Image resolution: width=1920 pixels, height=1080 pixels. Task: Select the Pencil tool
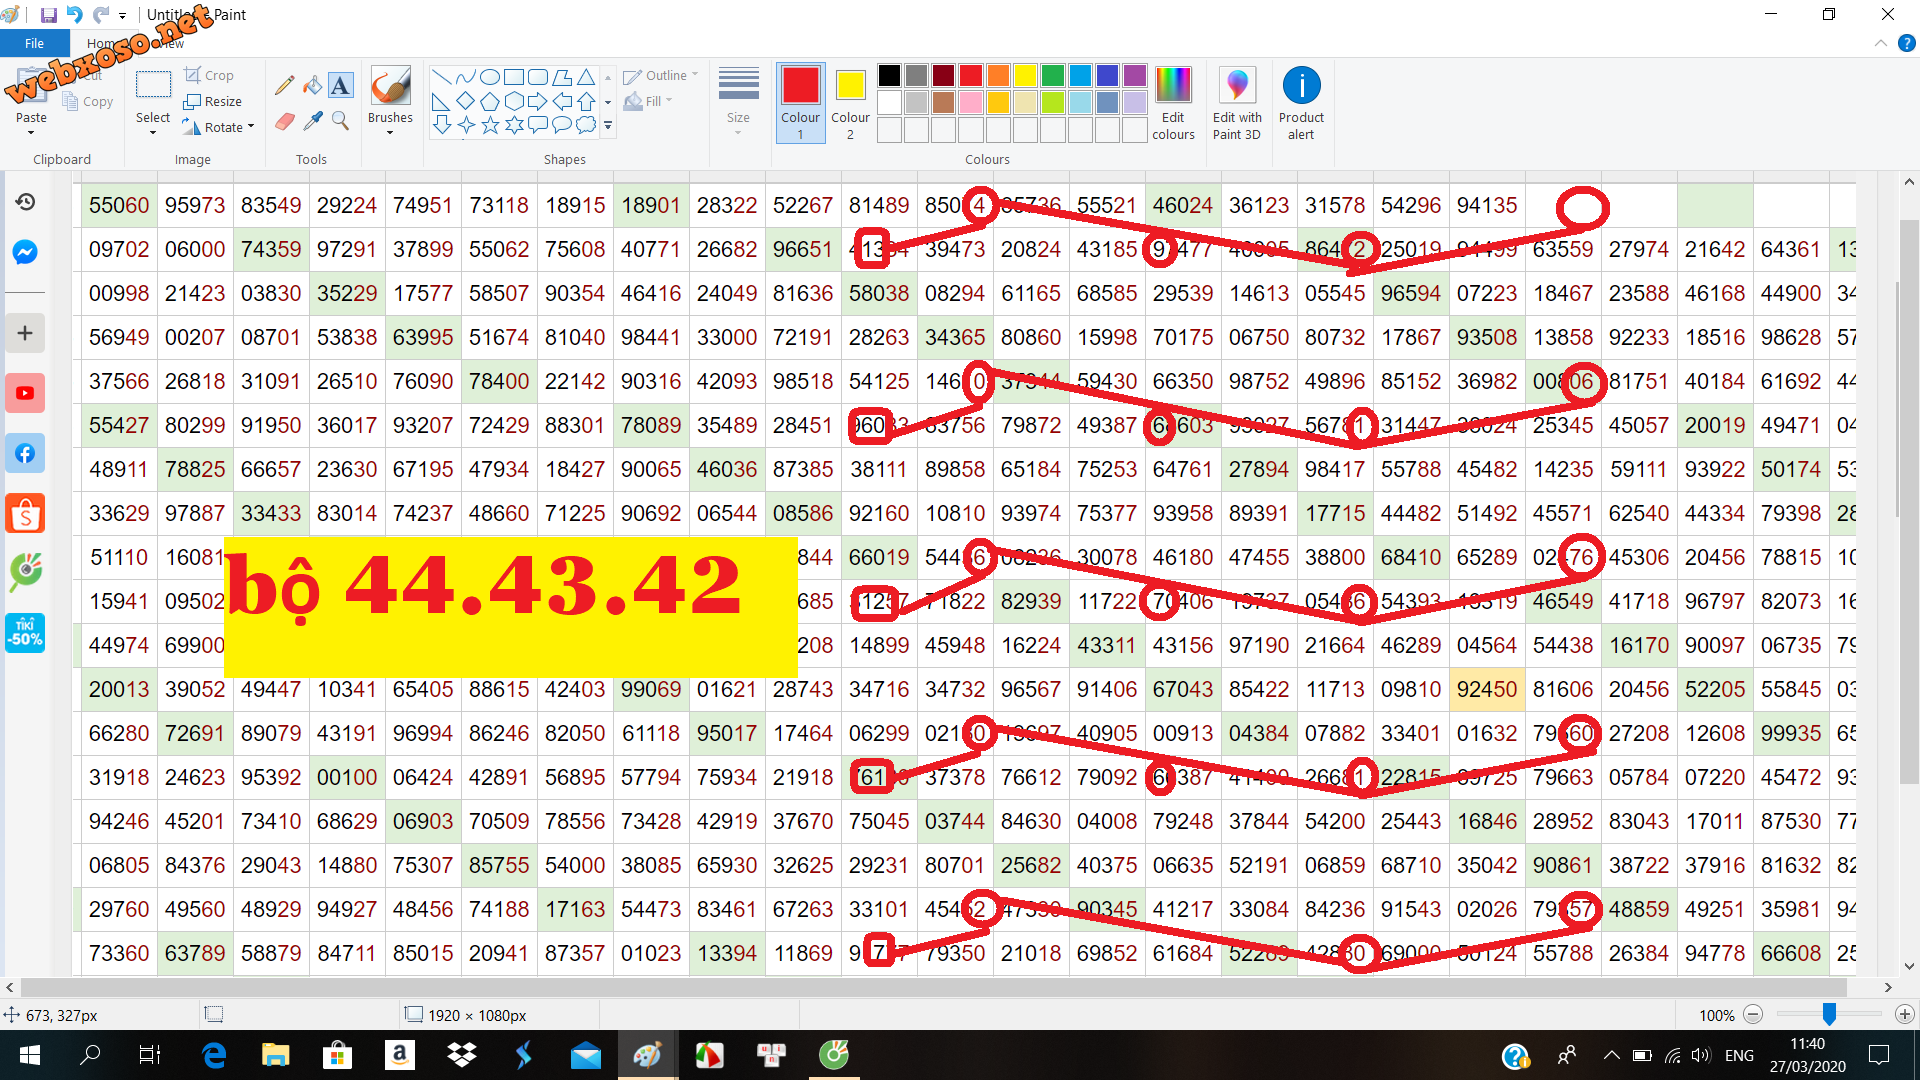[x=285, y=85]
